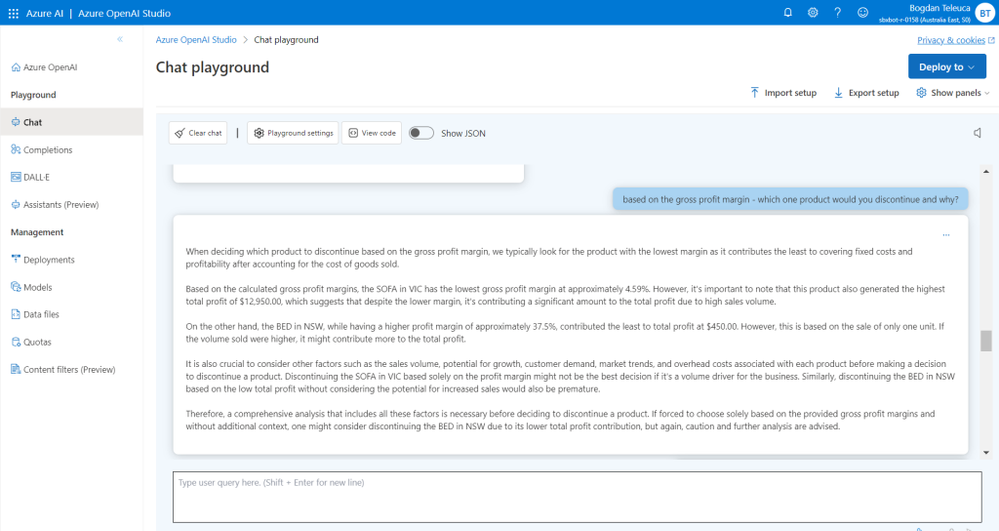The image size is (999, 531).
Task: Click the user query input box
Action: 577,497
